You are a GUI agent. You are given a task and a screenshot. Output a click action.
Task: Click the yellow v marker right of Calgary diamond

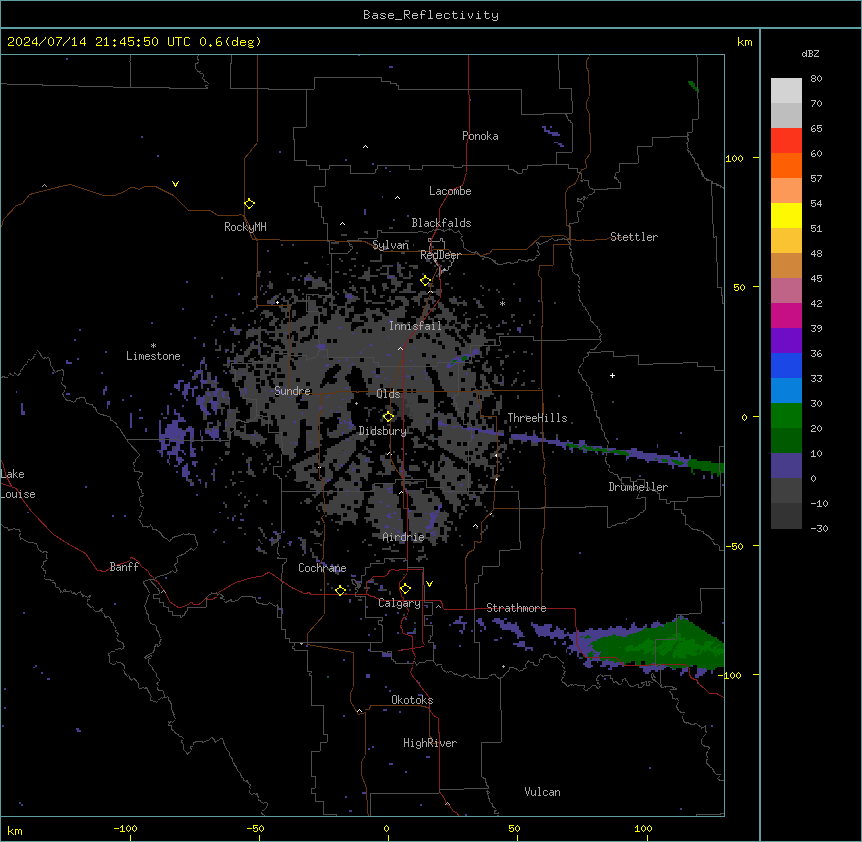(x=429, y=584)
